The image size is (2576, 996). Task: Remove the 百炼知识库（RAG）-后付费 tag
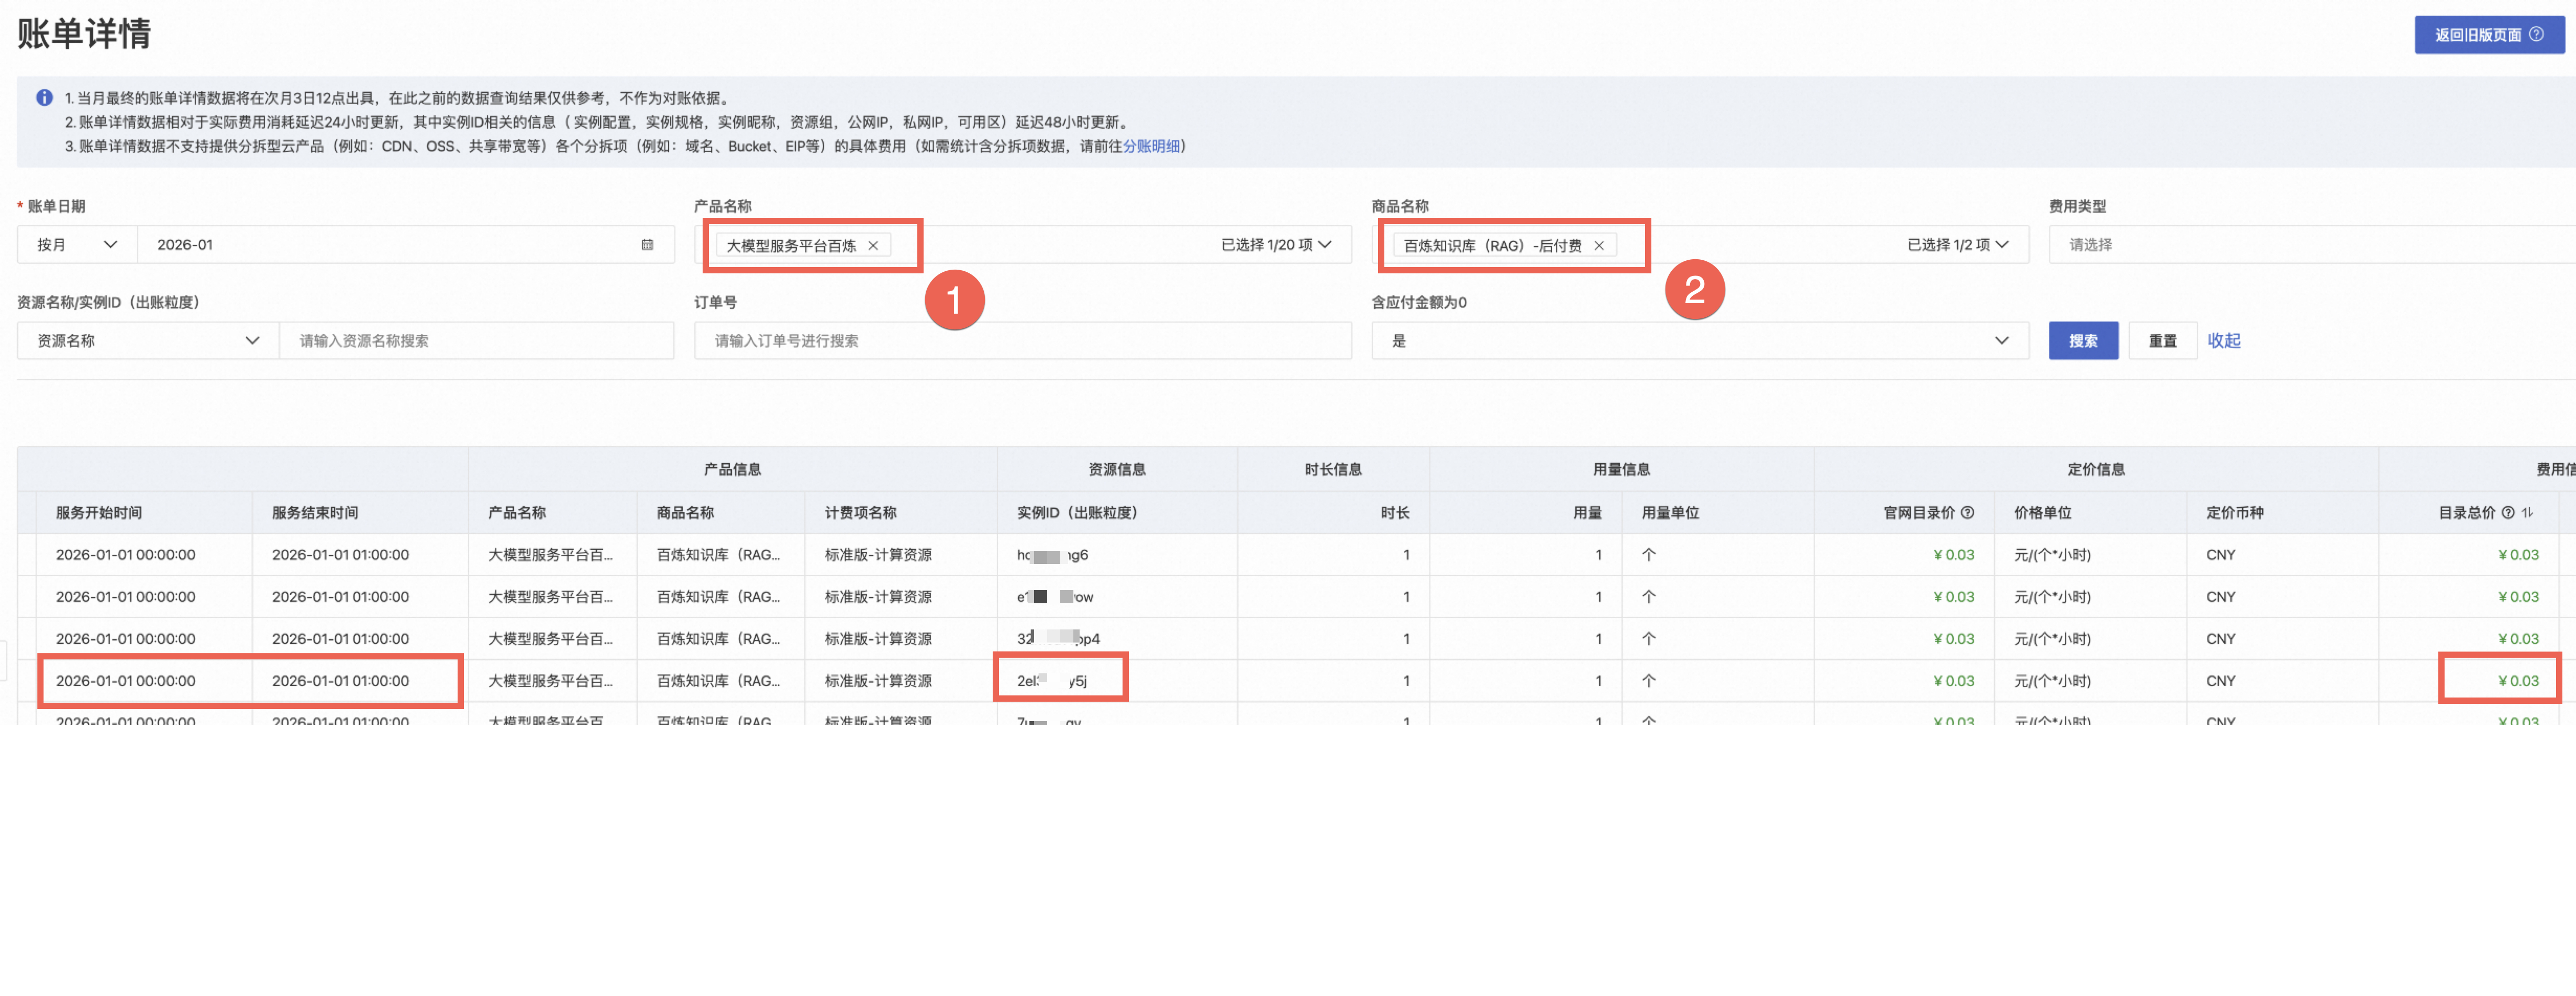[1599, 246]
